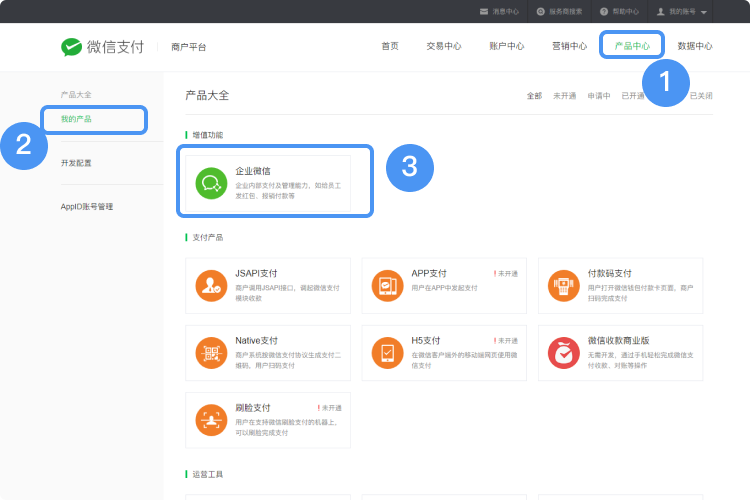The width and height of the screenshot is (750, 500).
Task: Open 消息中心 text link
Action: pyautogui.click(x=506, y=11)
